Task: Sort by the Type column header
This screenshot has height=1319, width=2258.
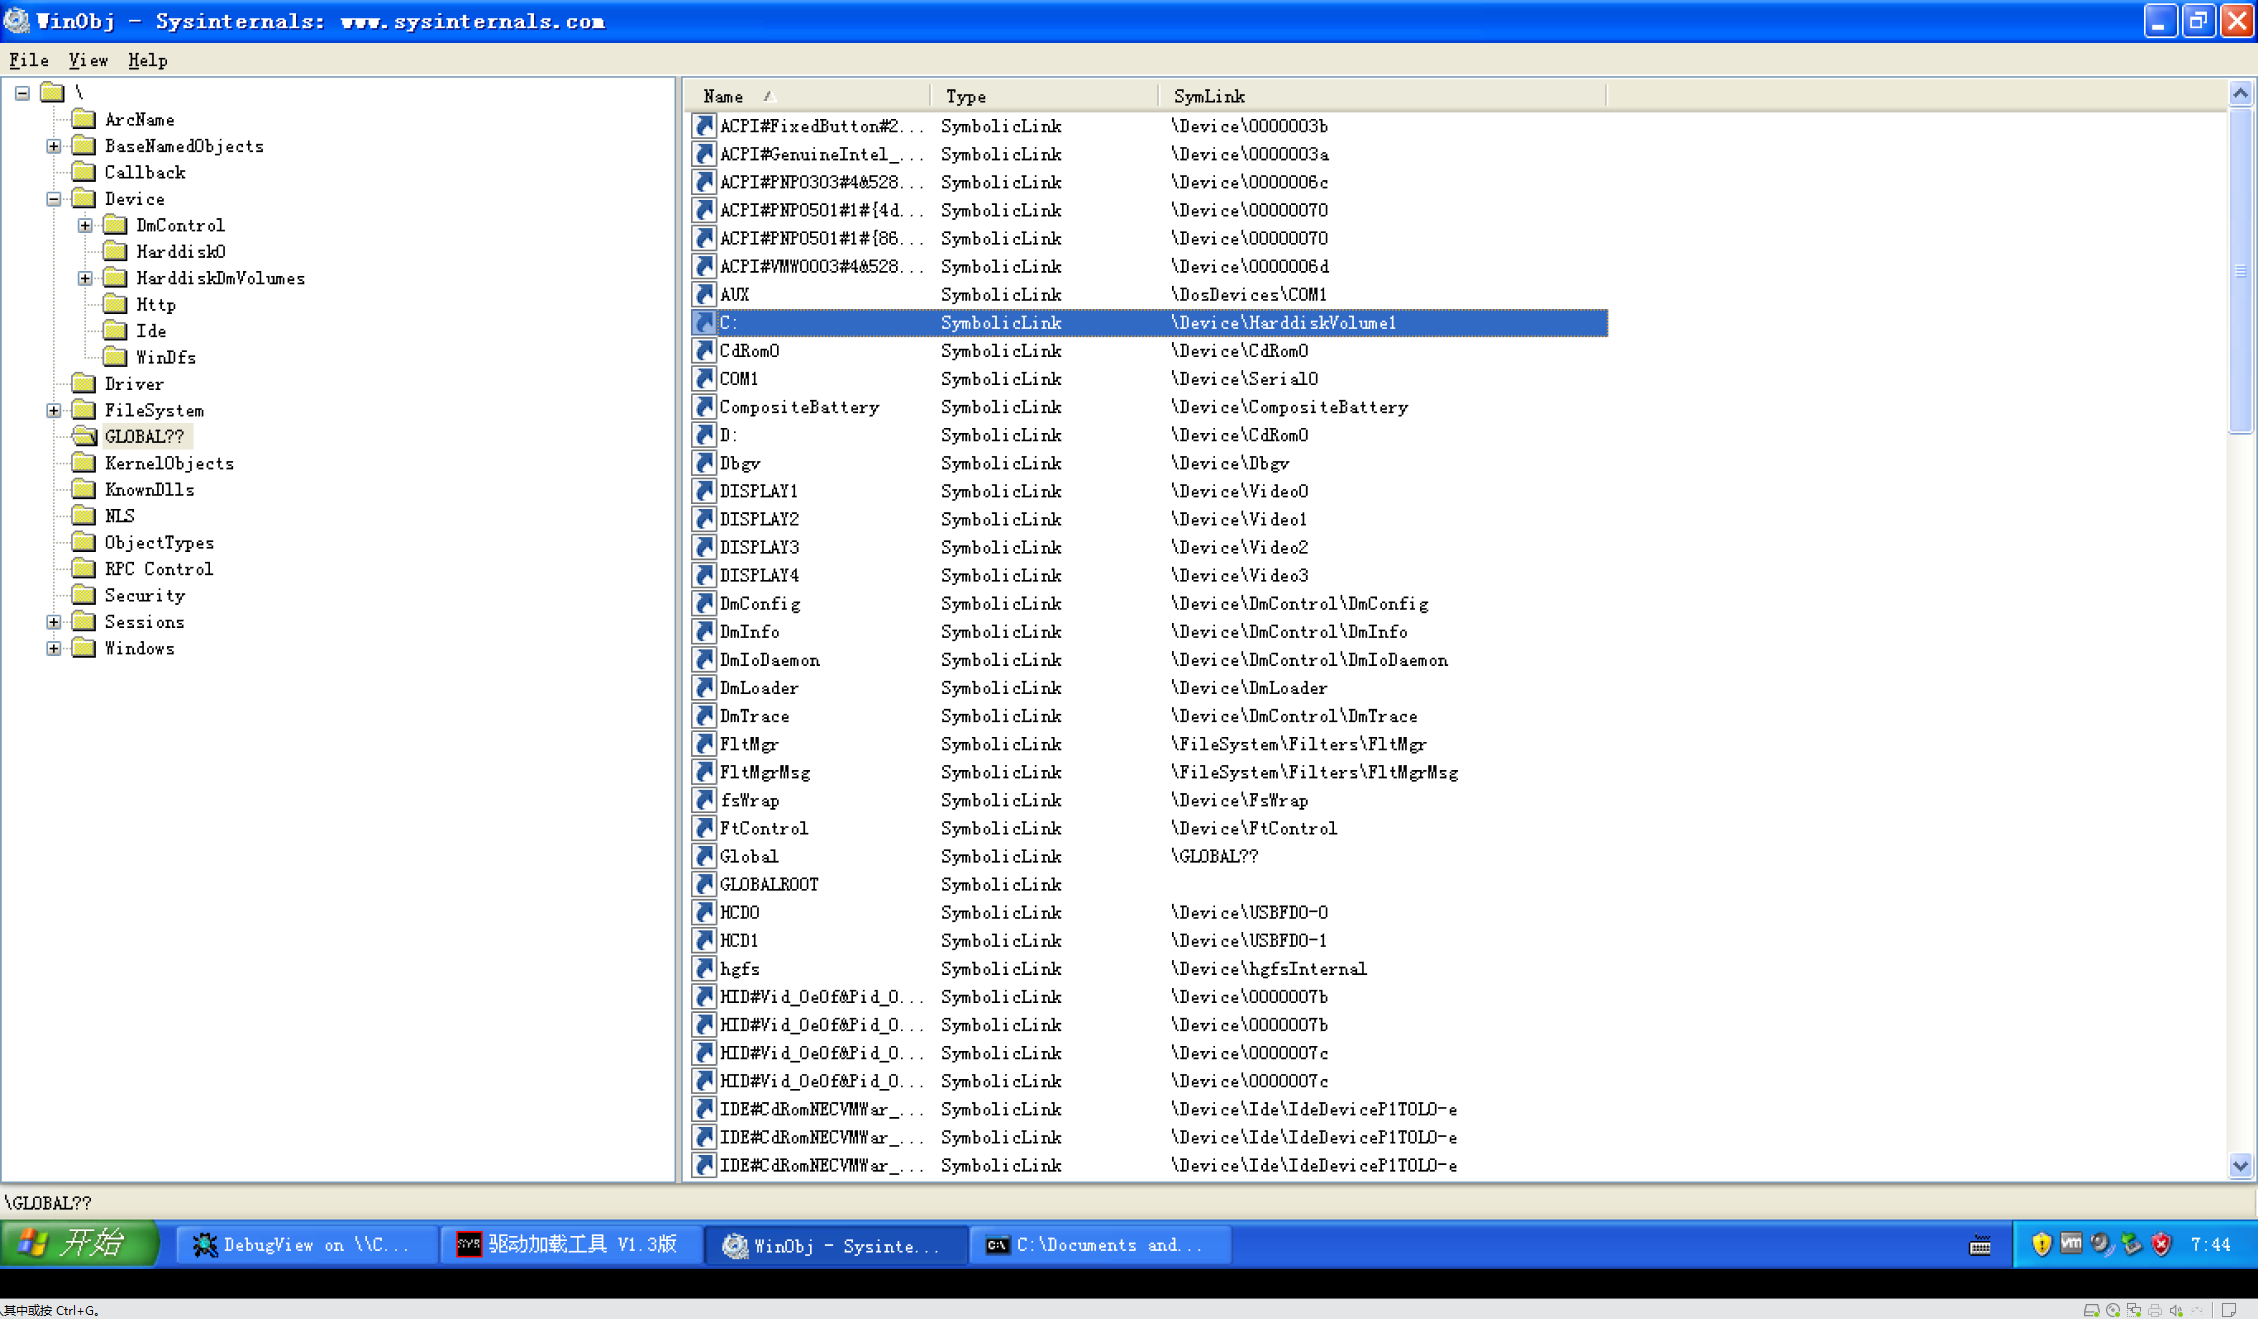Action: (966, 95)
